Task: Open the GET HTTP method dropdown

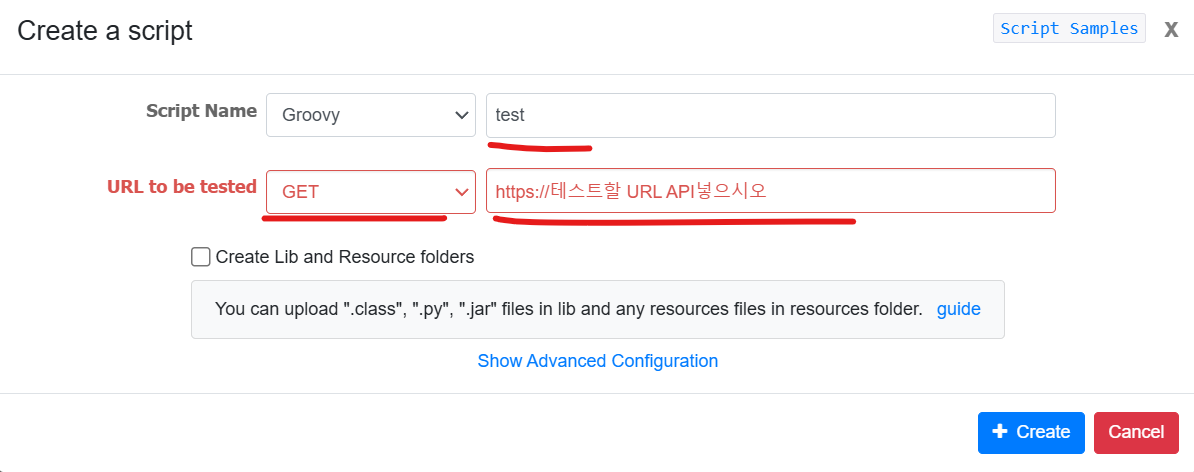Action: point(371,191)
